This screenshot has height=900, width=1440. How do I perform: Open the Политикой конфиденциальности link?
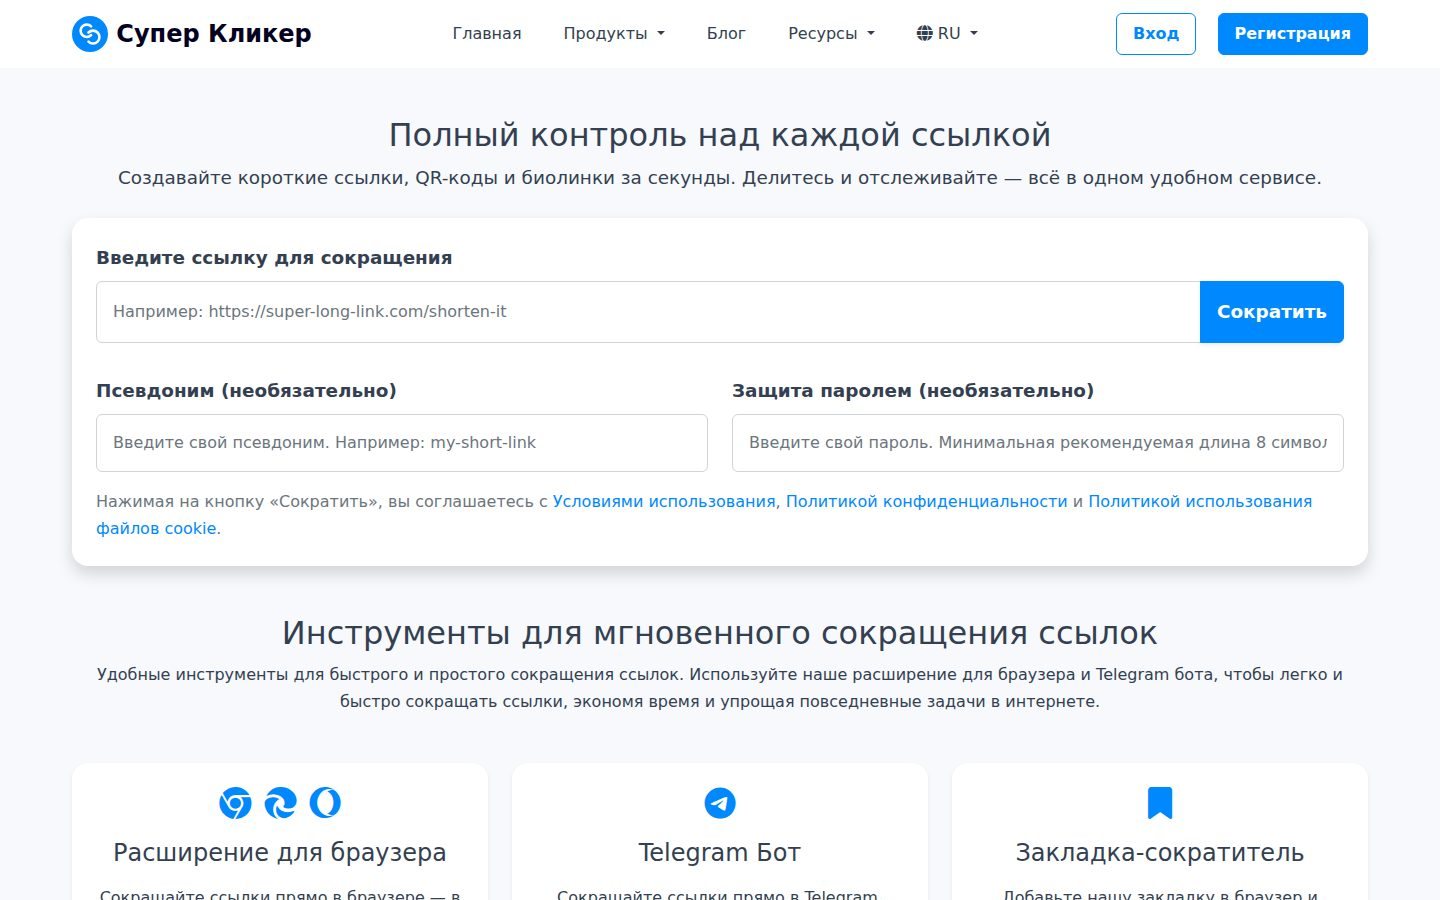(926, 501)
